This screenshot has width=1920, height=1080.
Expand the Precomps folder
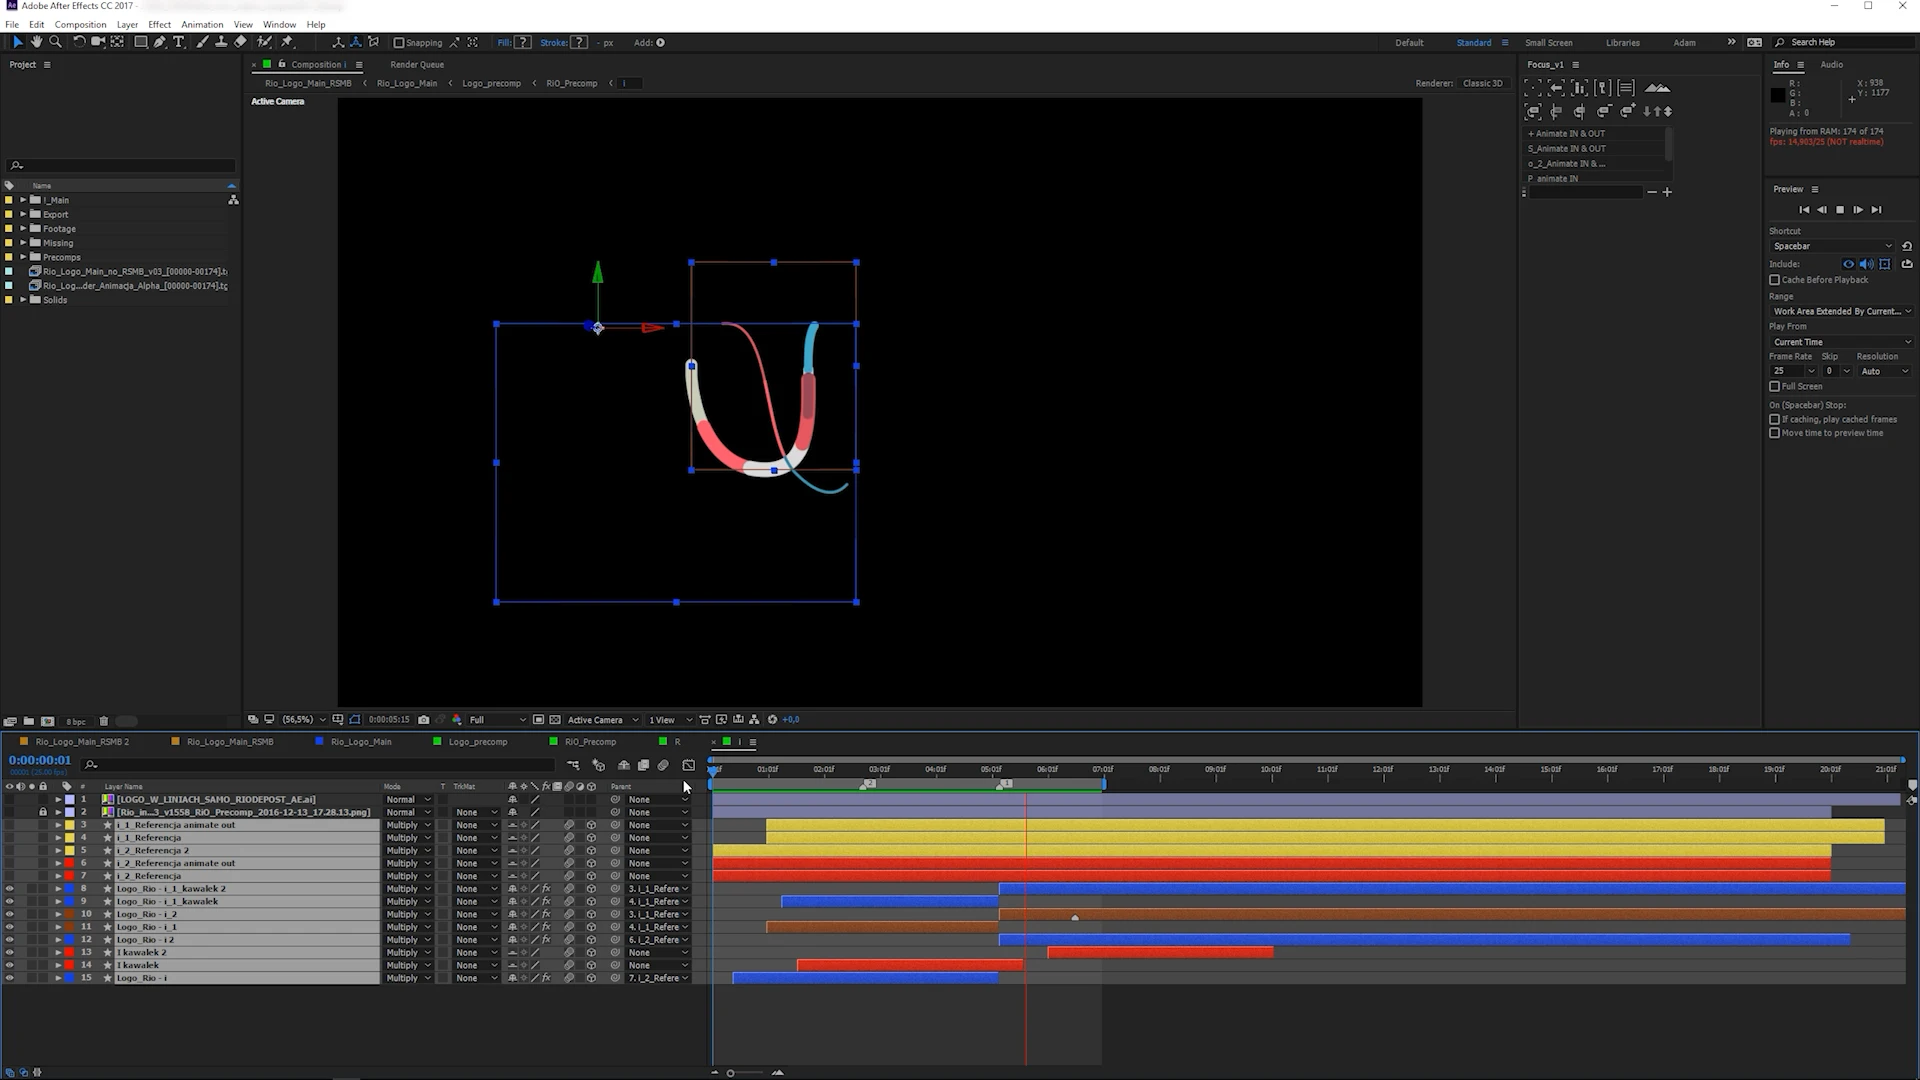[23, 257]
